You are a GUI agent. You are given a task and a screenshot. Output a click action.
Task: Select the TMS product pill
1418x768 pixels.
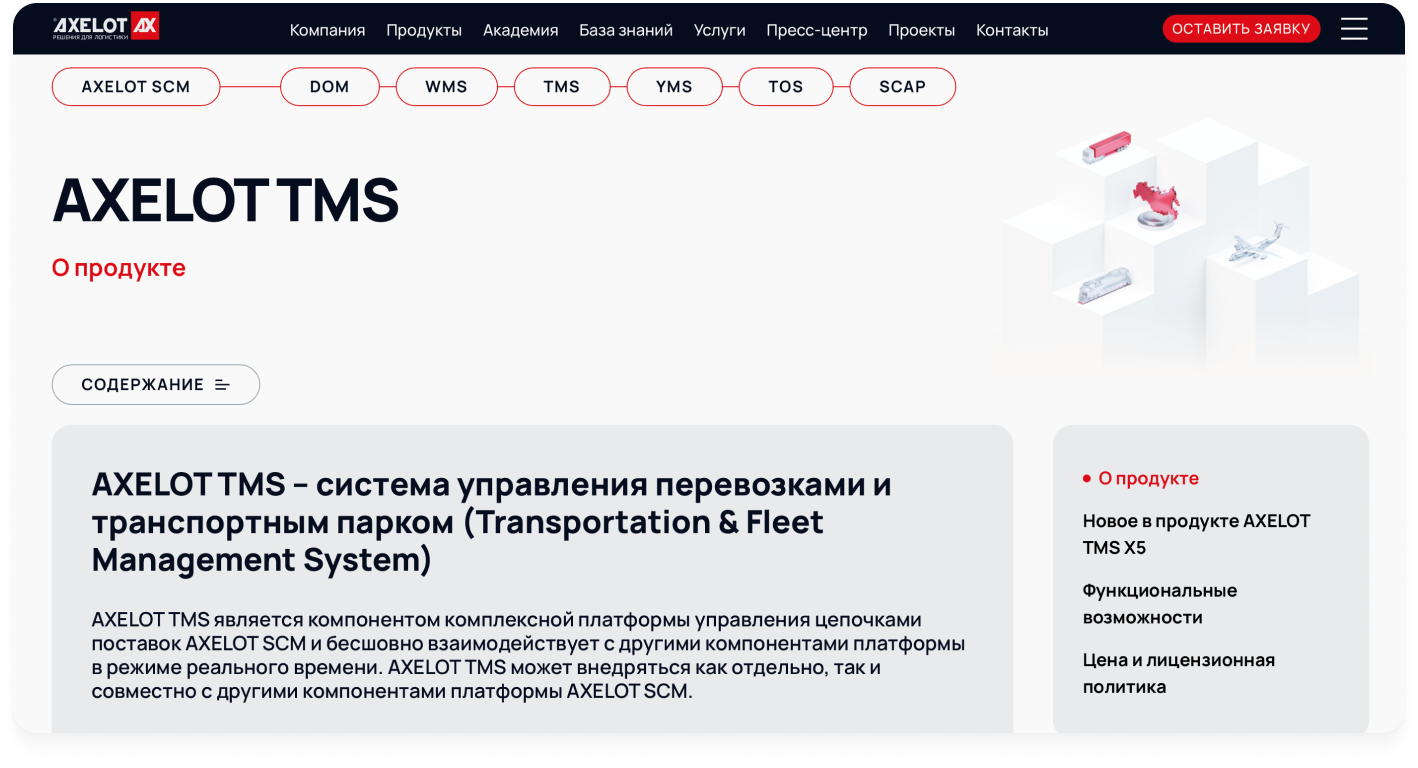[x=562, y=87]
